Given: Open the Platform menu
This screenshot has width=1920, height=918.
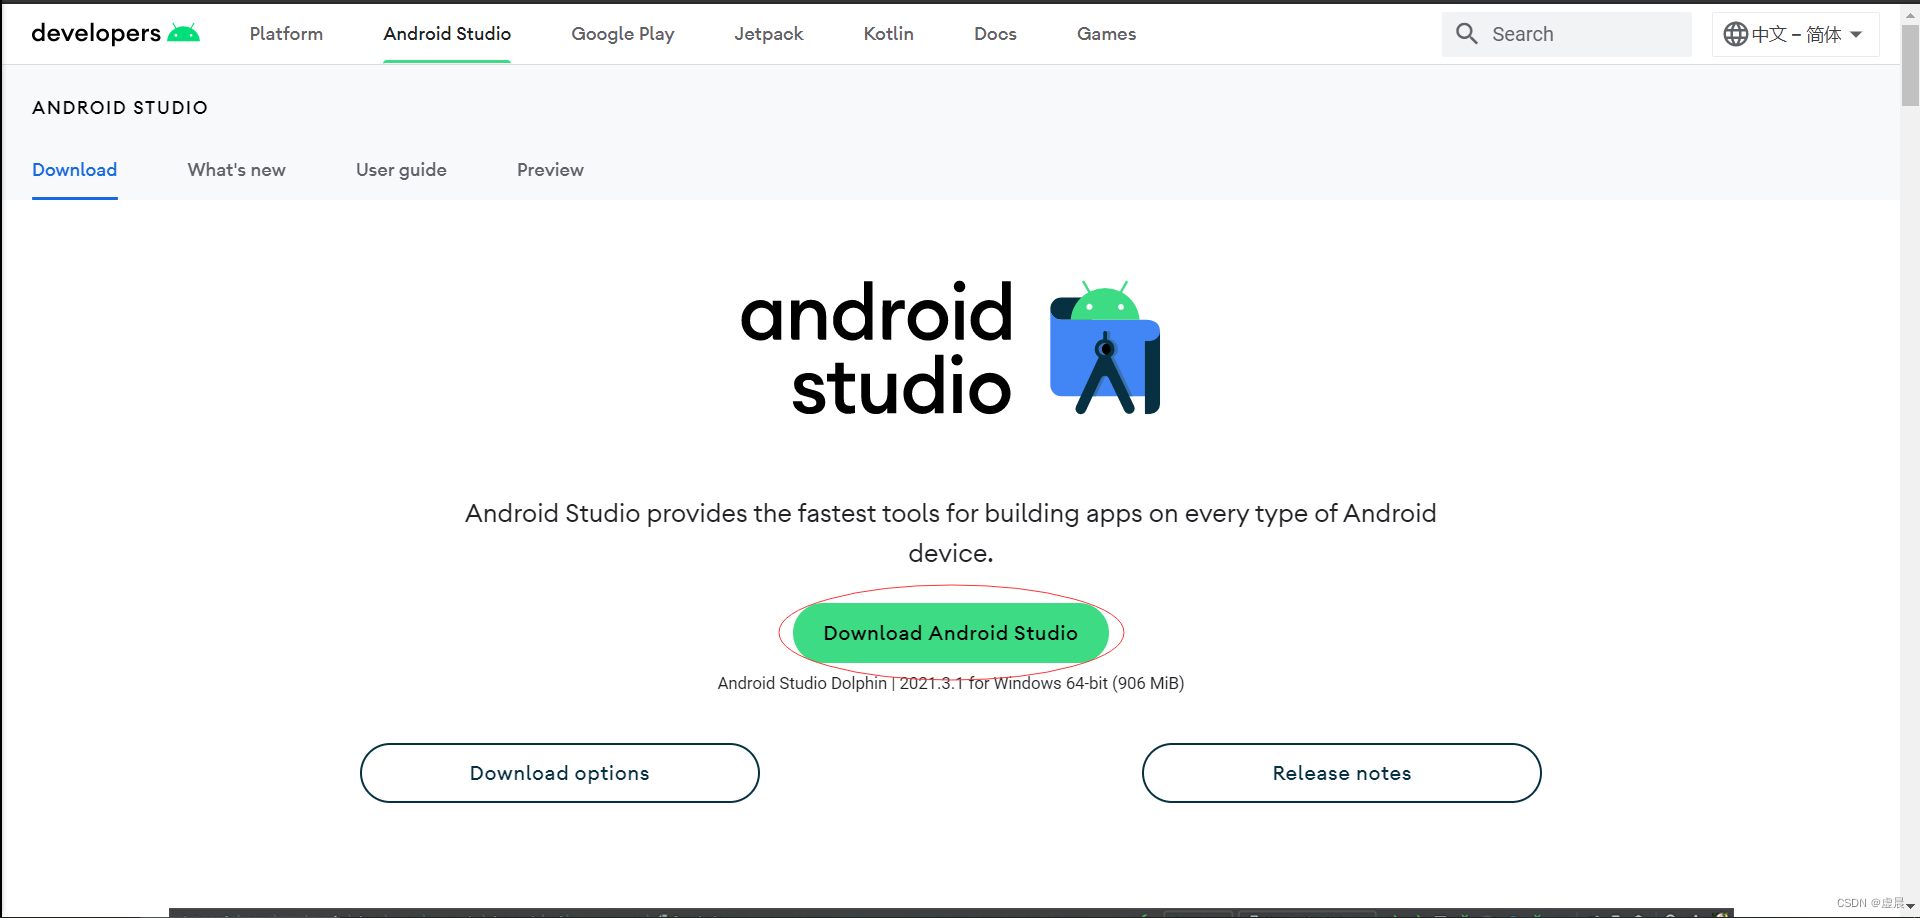Looking at the screenshot, I should (x=286, y=33).
